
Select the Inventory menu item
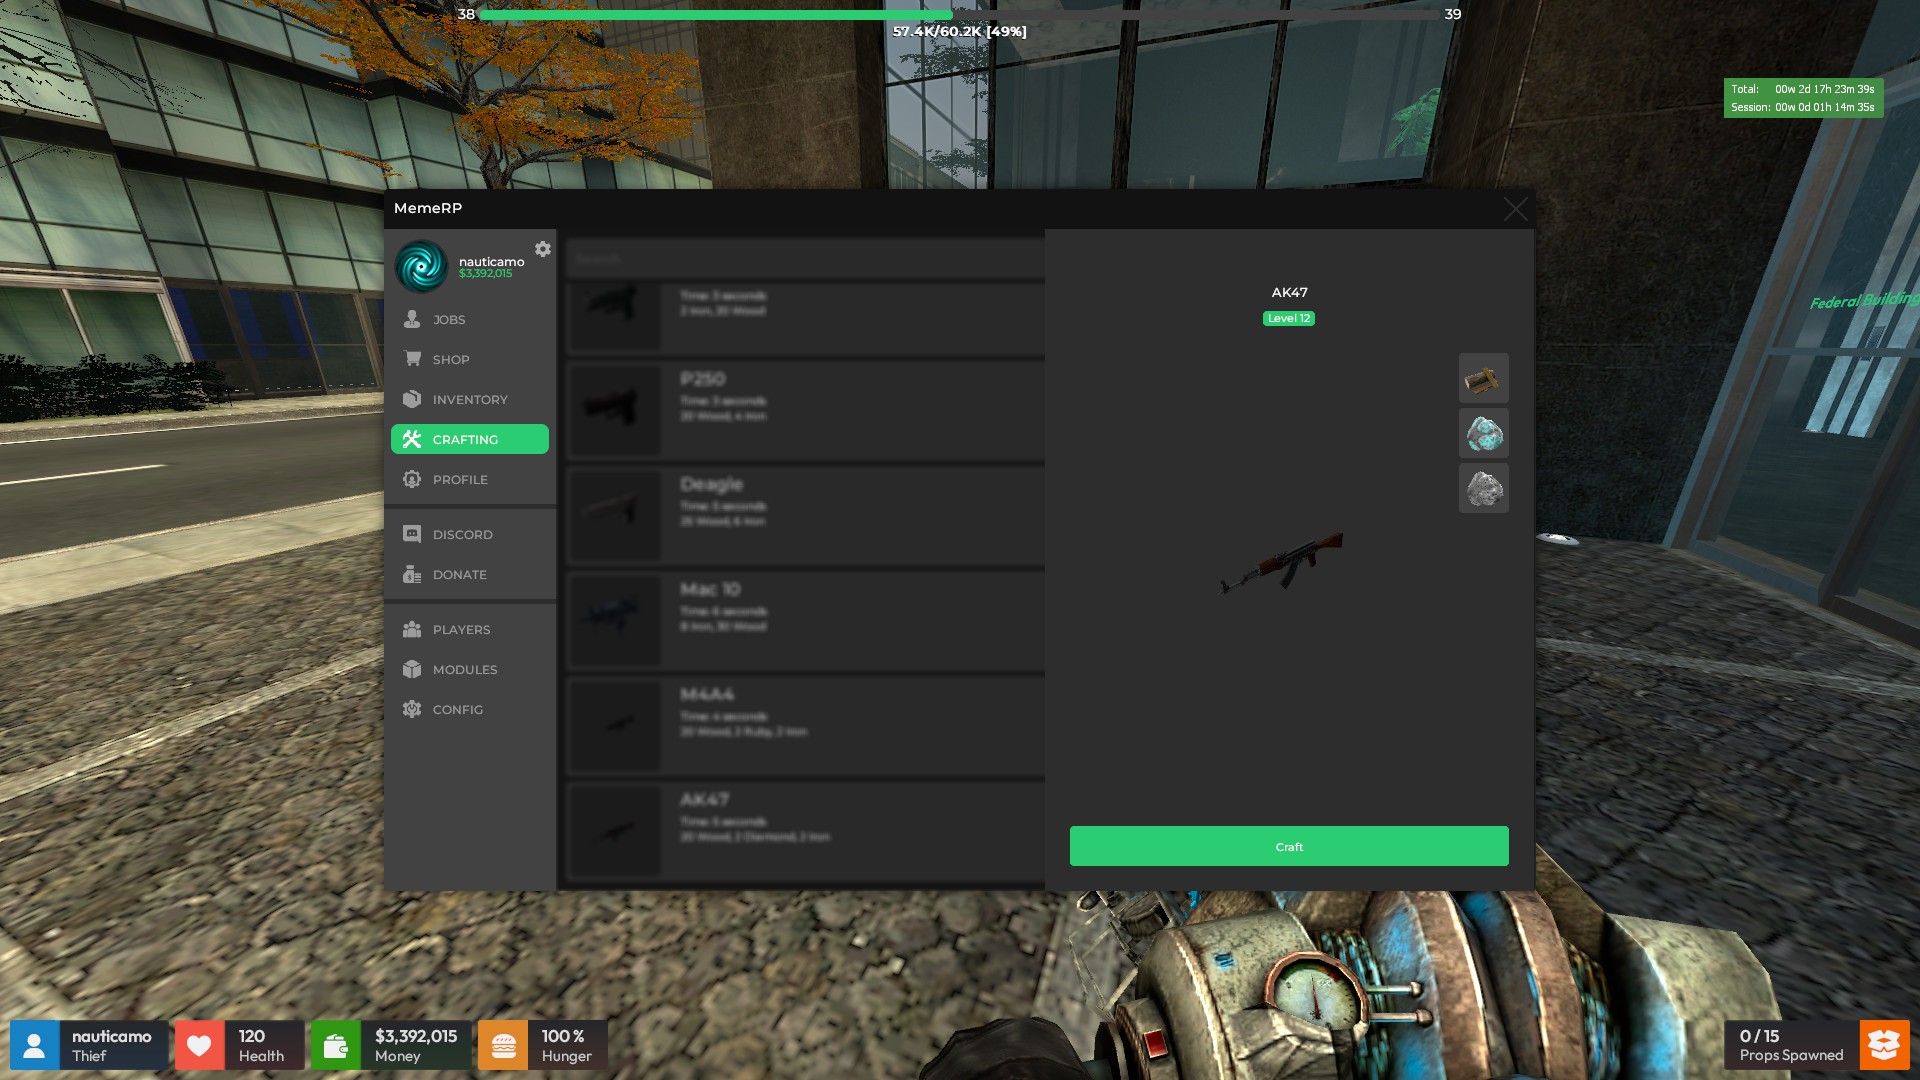[x=470, y=399]
